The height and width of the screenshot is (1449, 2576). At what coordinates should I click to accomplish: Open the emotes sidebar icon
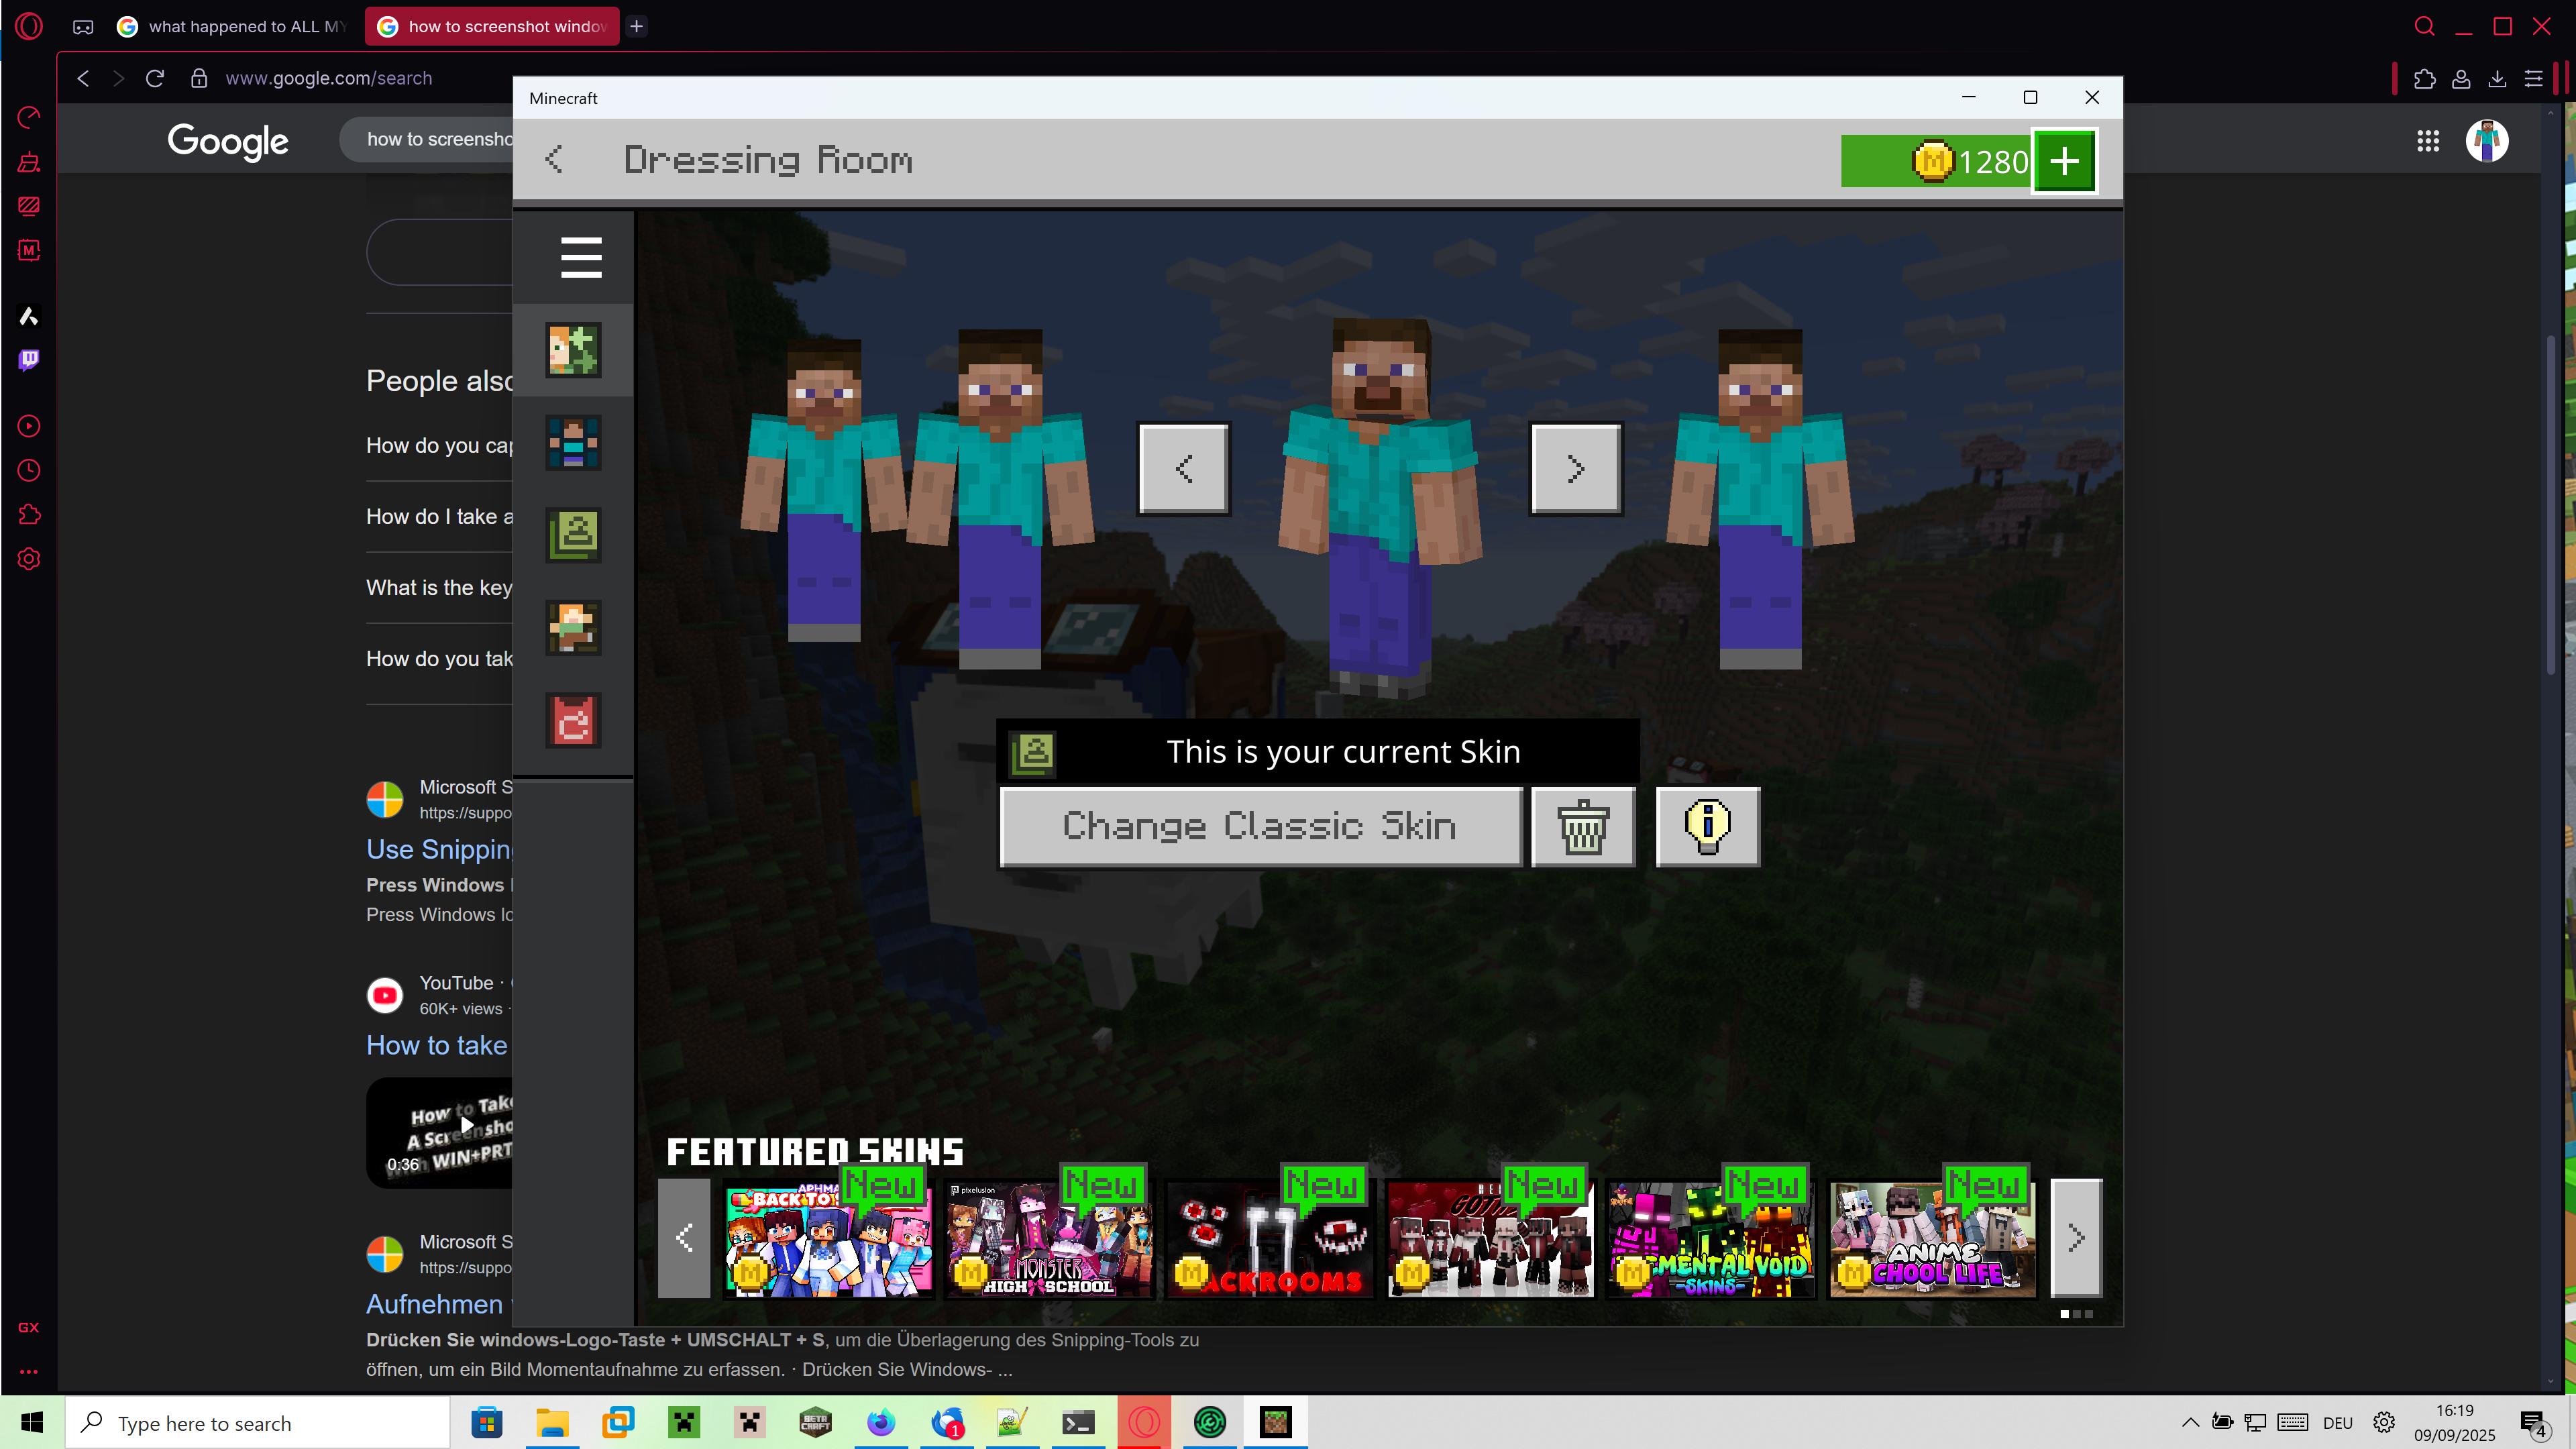click(573, 627)
